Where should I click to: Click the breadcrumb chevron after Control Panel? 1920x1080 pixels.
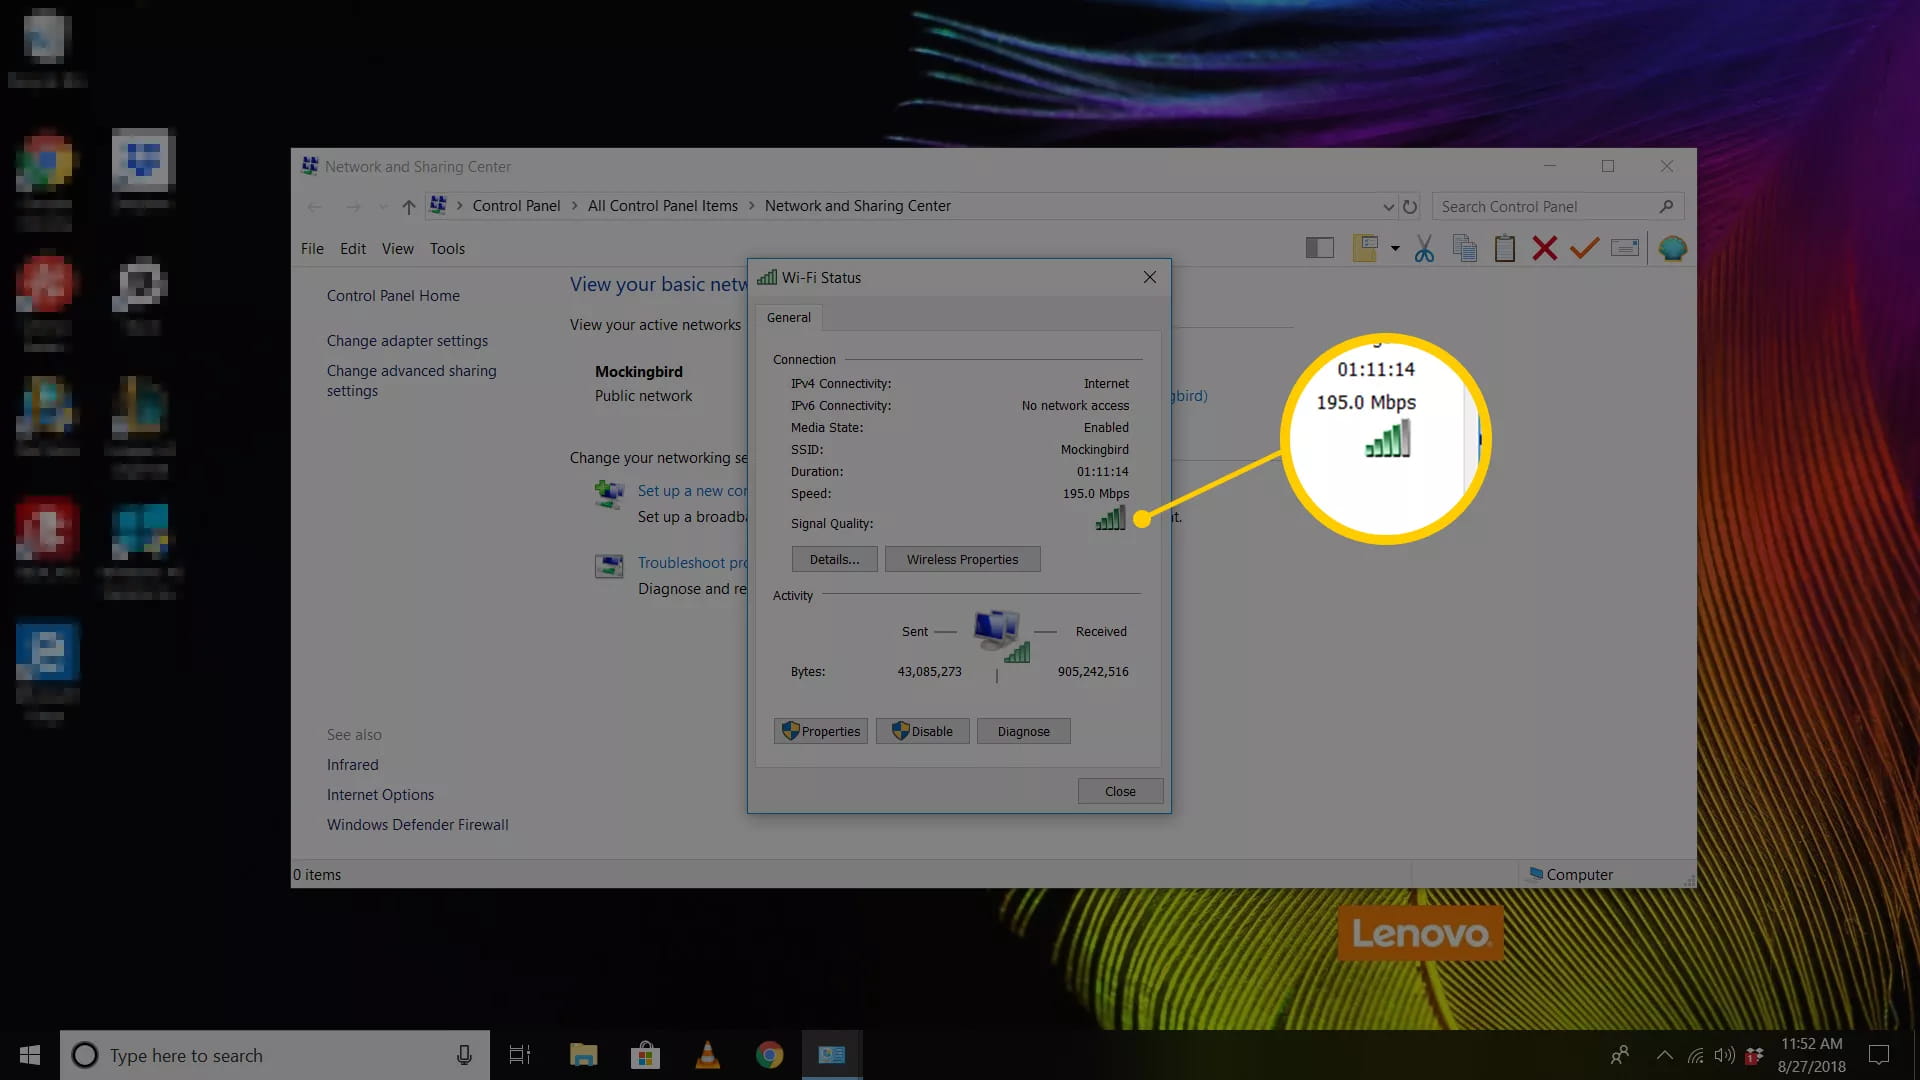point(575,206)
